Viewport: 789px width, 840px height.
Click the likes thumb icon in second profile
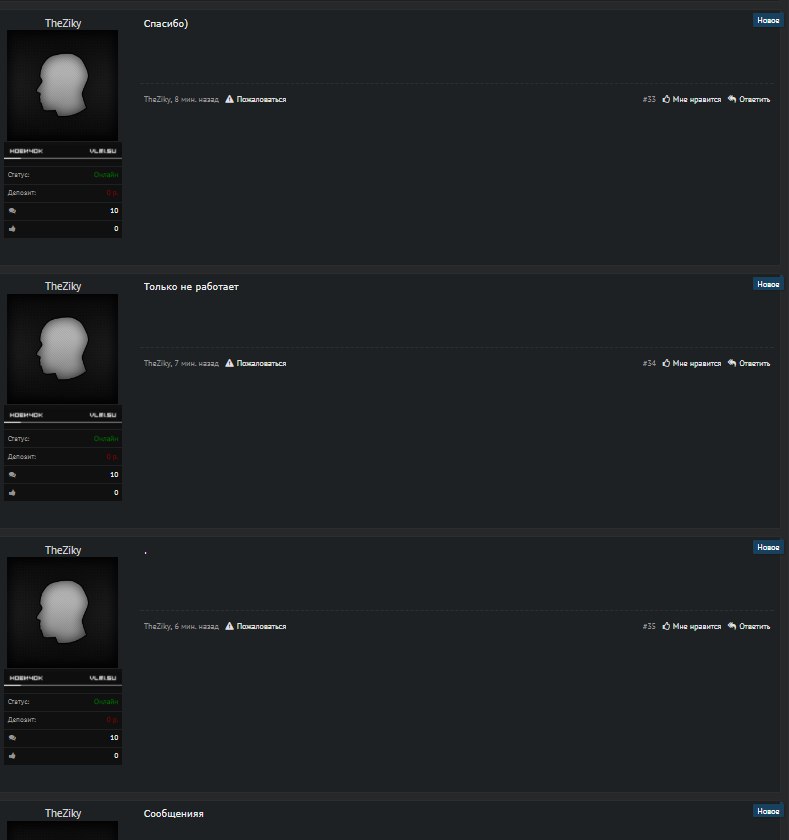pos(12,493)
